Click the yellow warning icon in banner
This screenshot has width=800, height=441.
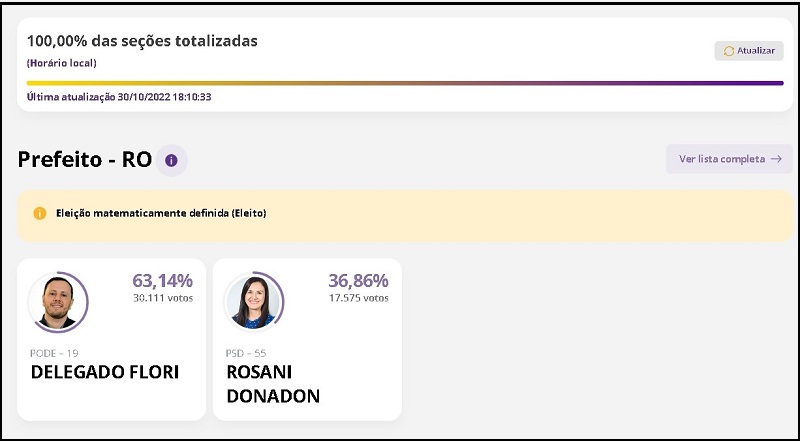tap(40, 213)
